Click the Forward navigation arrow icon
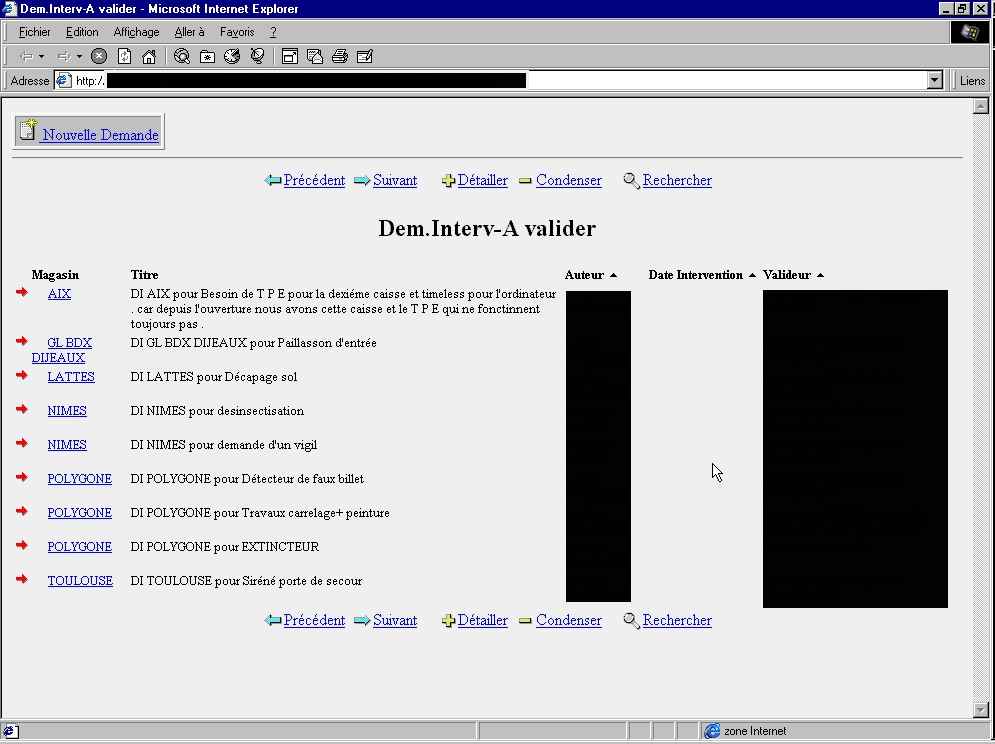This screenshot has height=744, width=995. coord(64,56)
